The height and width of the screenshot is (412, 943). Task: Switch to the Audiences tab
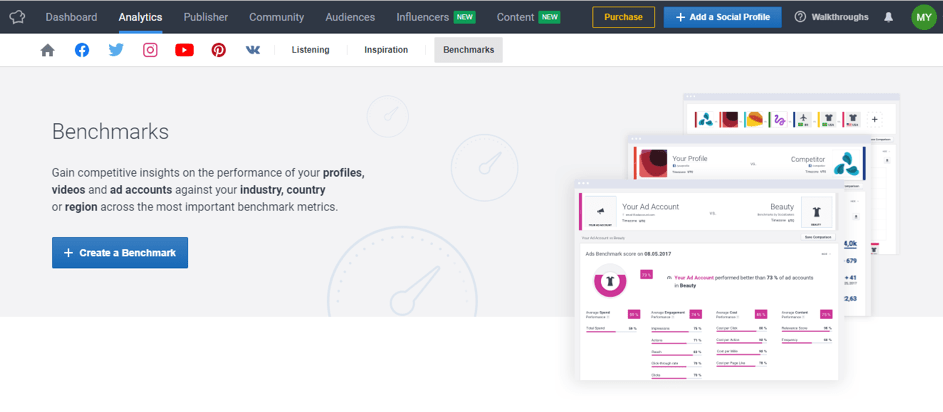pyautogui.click(x=350, y=17)
